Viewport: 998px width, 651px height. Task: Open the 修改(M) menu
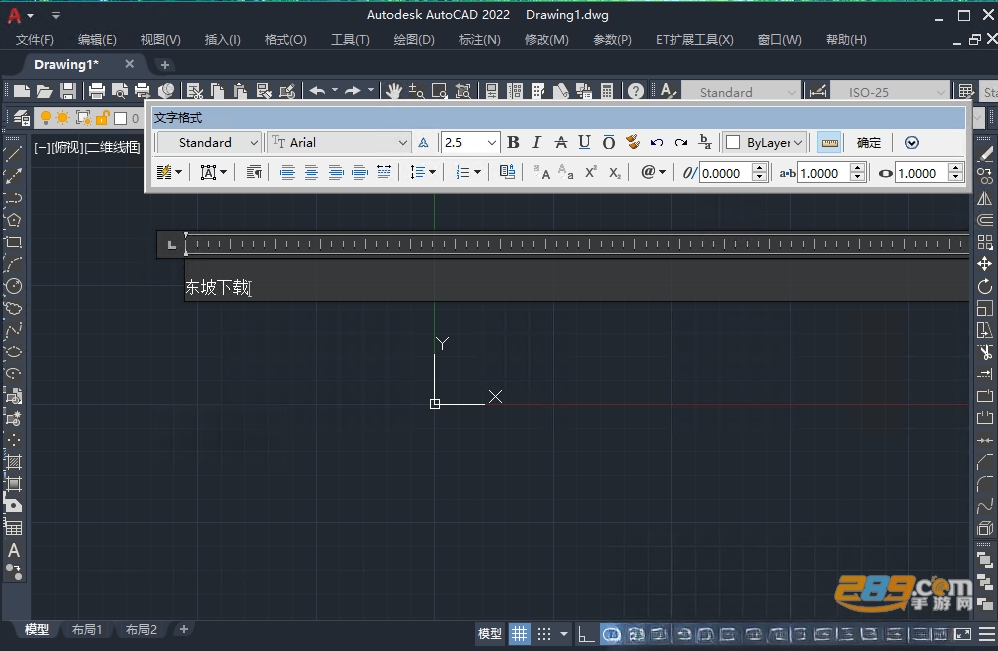546,39
